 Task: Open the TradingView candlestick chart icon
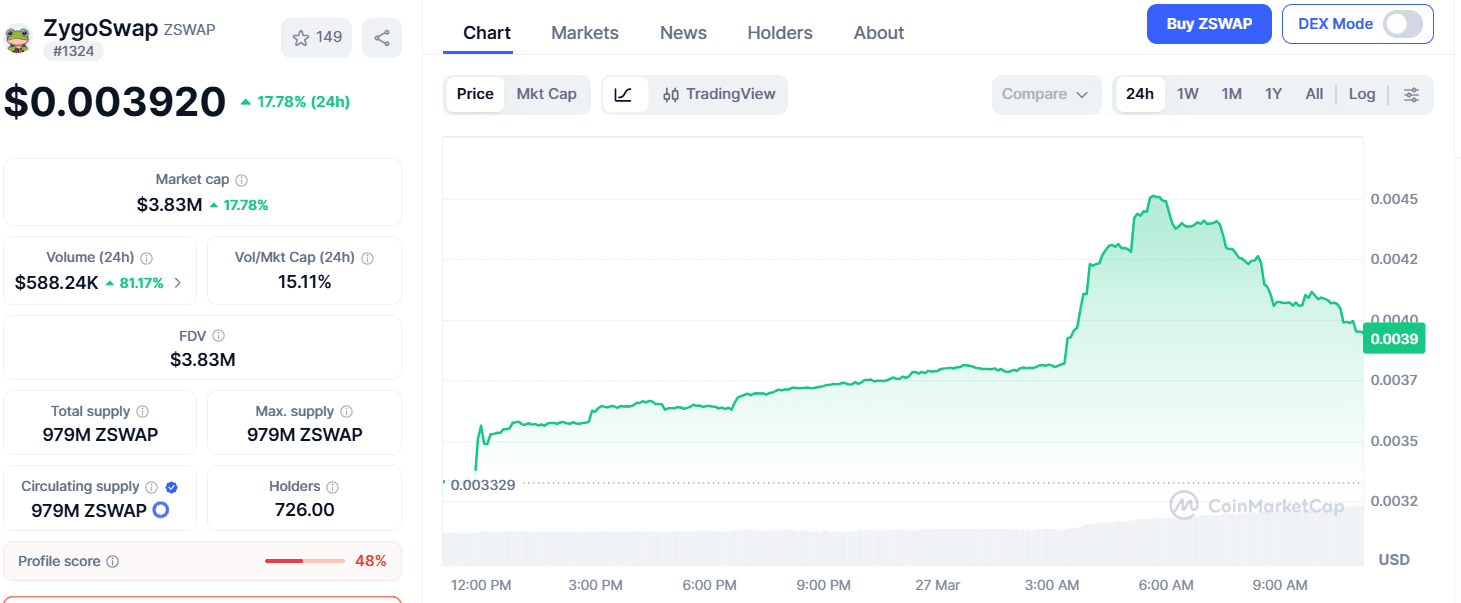(671, 94)
